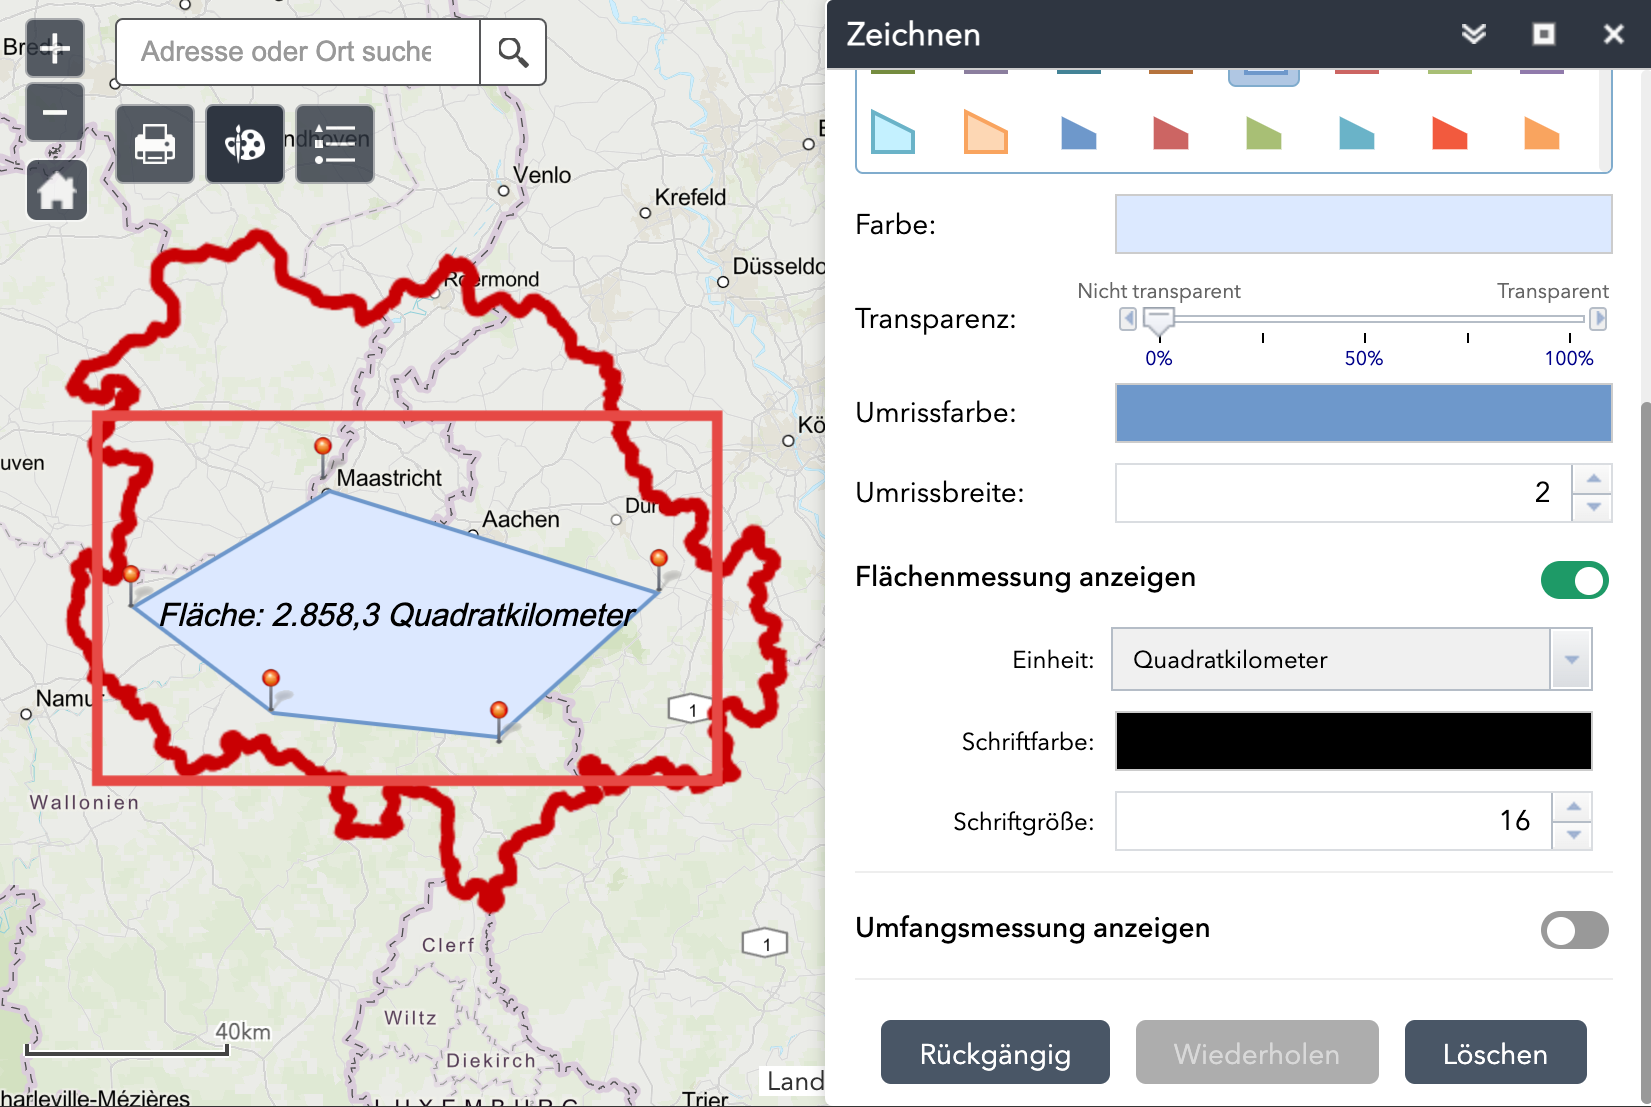Choose the solid green polygon symbol
Screen dimensions: 1651x1107
[1263, 133]
